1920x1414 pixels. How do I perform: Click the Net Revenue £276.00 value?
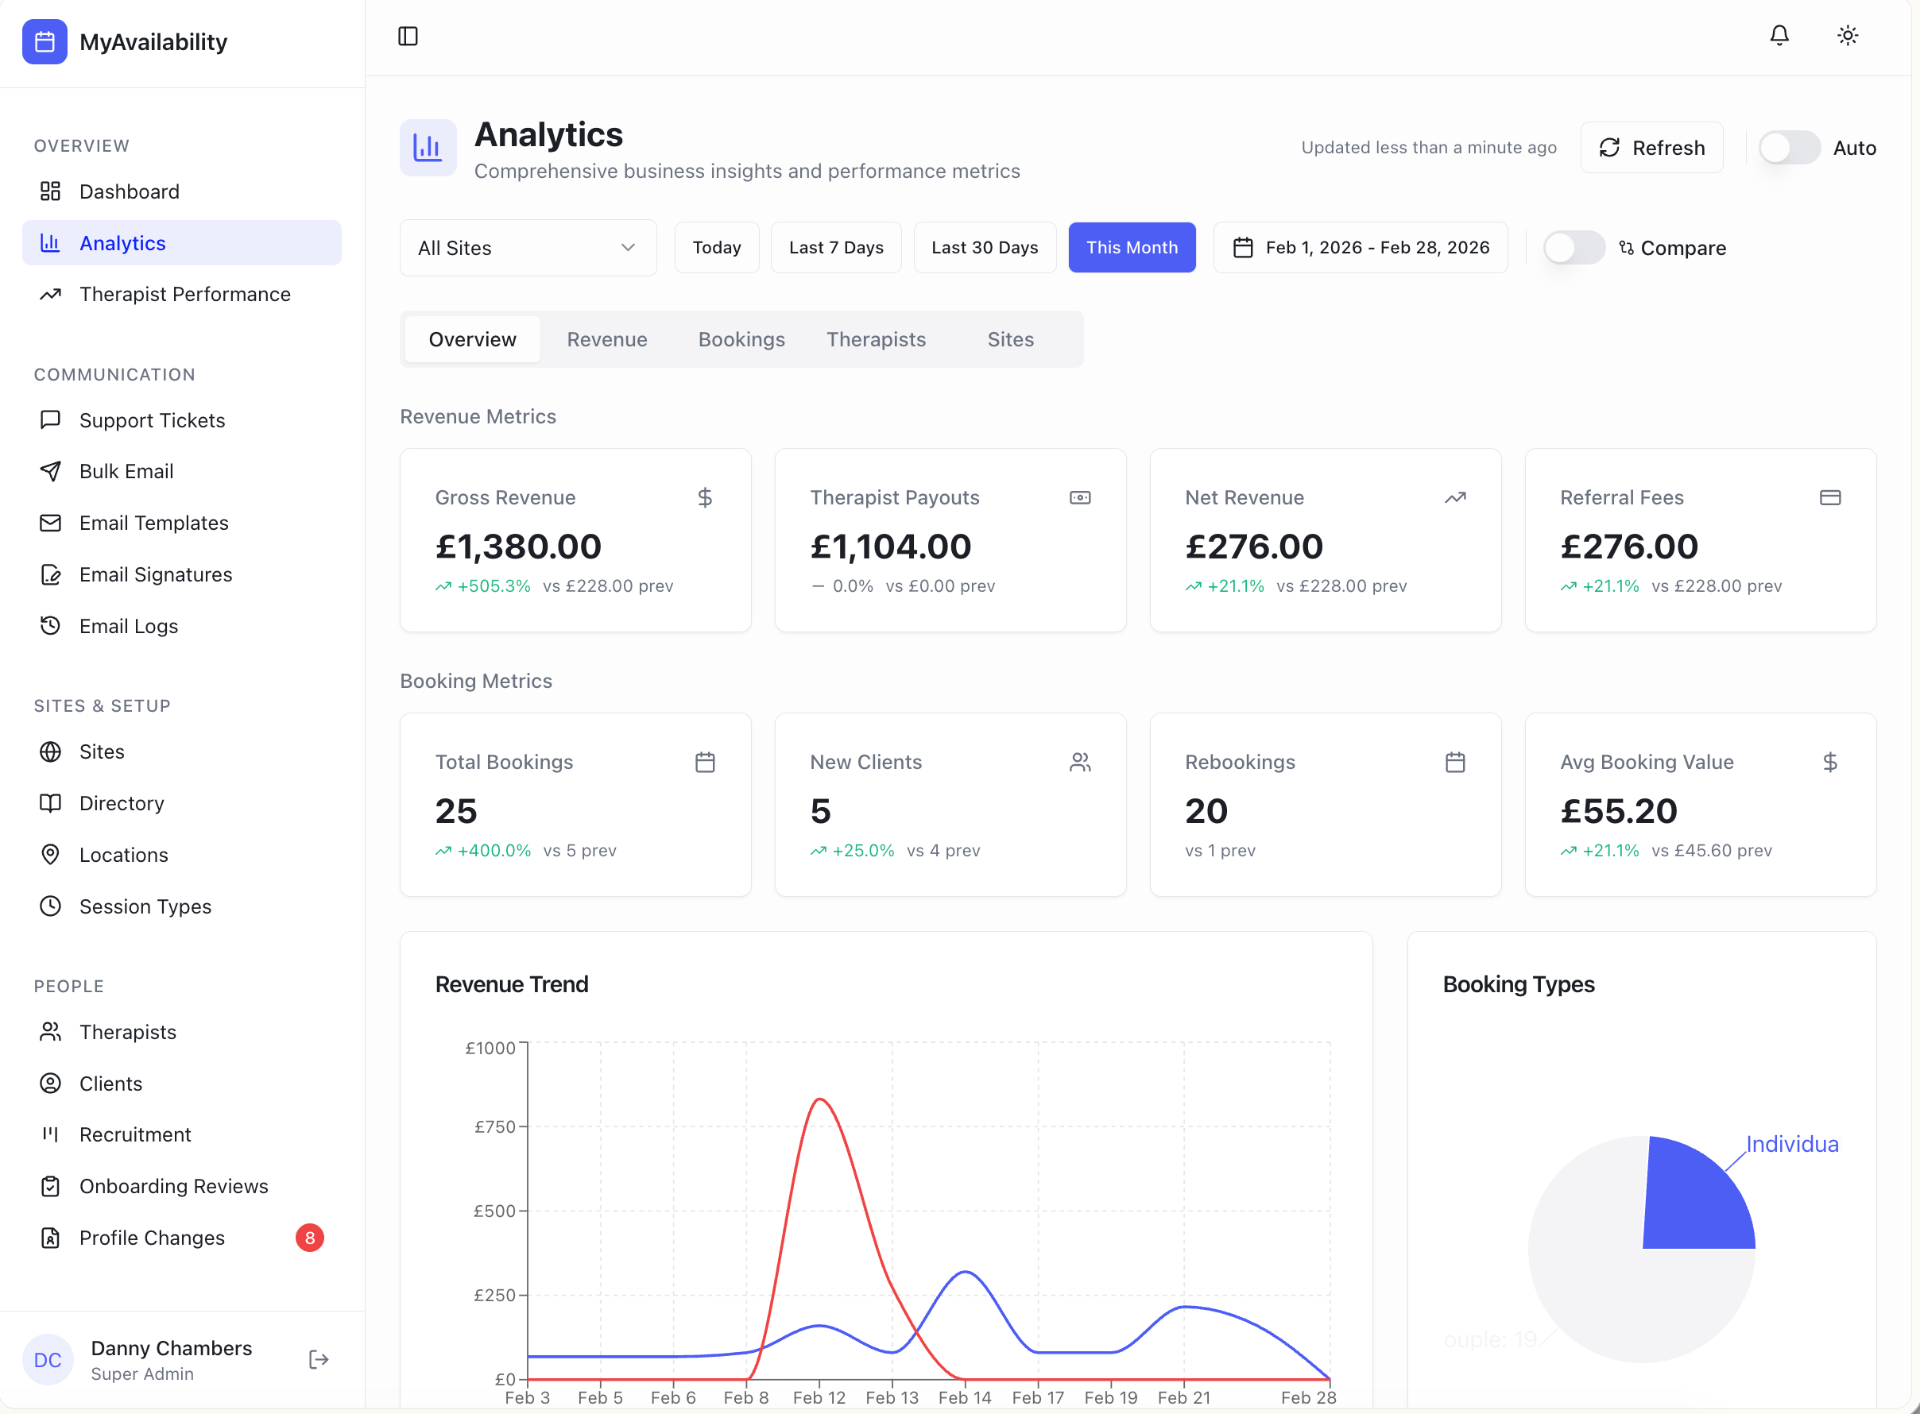[1254, 547]
